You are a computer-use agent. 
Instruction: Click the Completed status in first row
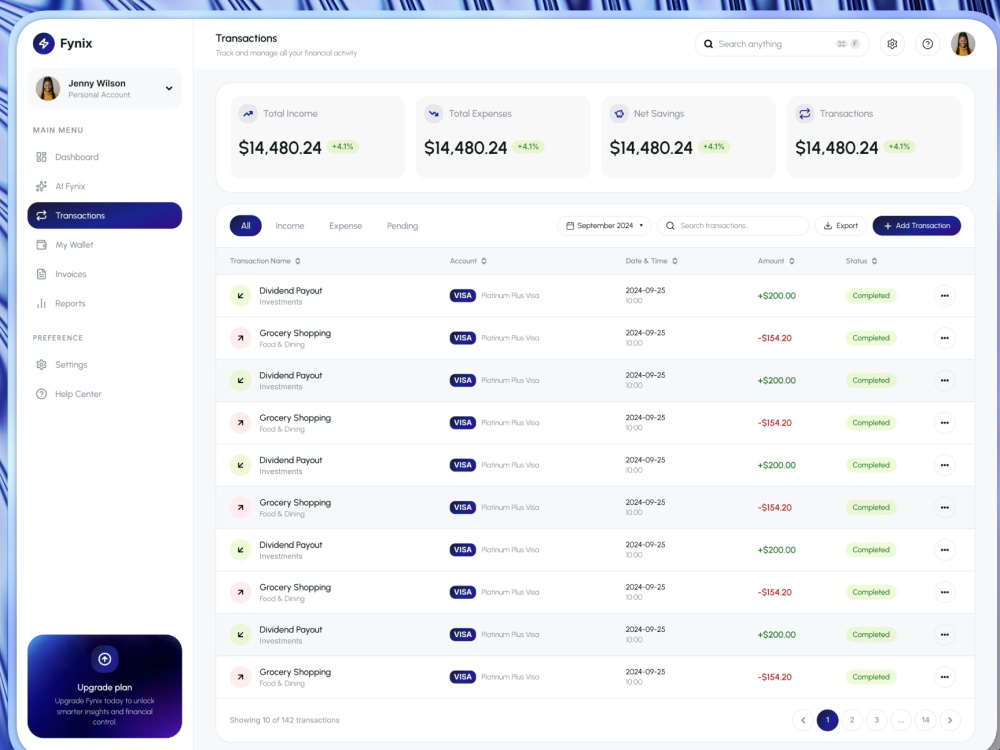pos(871,296)
